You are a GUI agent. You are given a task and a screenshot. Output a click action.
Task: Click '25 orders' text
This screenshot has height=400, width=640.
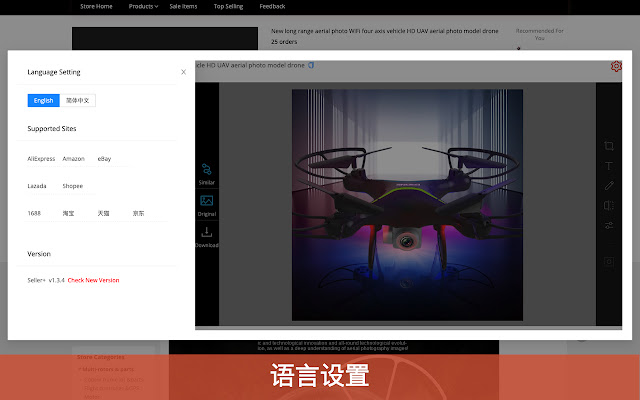pos(284,42)
